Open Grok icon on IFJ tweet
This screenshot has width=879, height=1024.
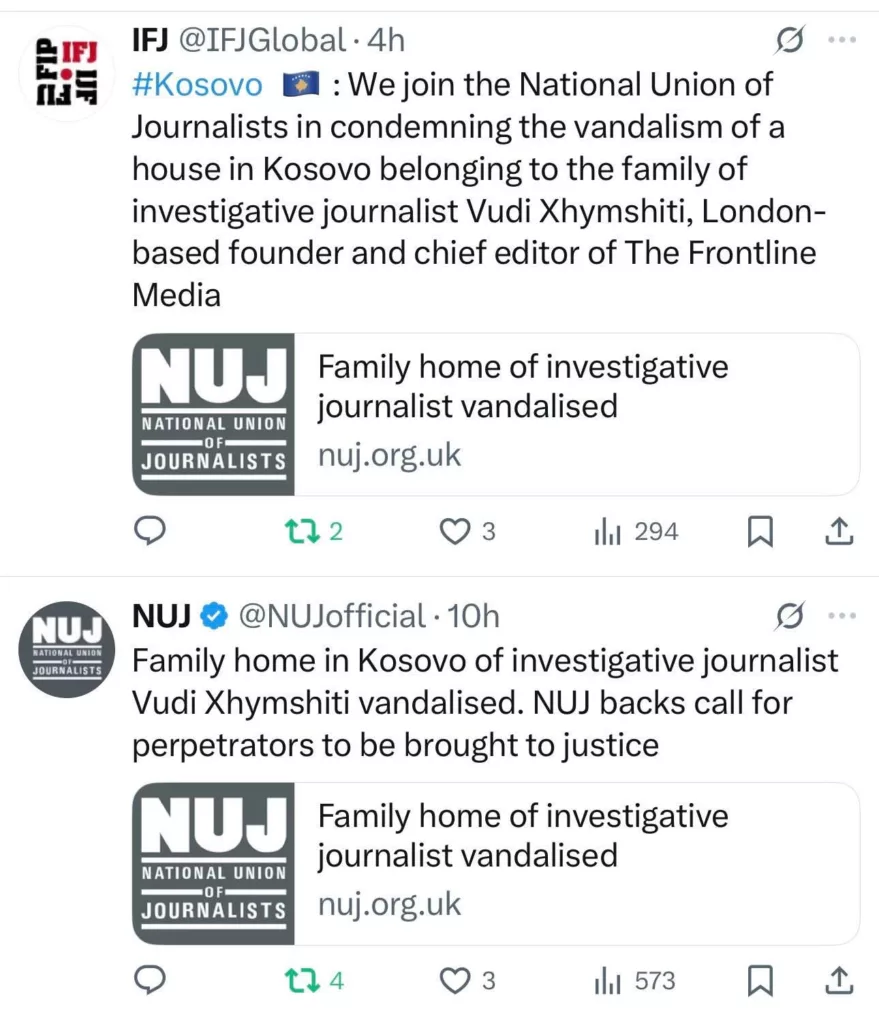click(x=790, y=41)
